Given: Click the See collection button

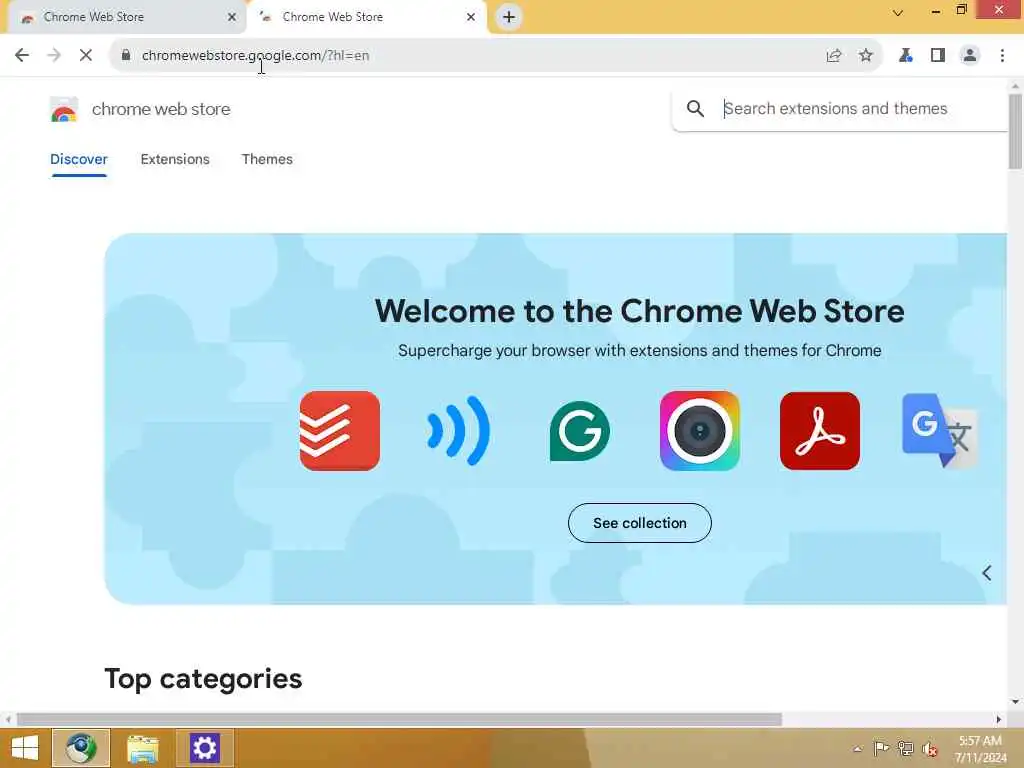Looking at the screenshot, I should coord(639,523).
